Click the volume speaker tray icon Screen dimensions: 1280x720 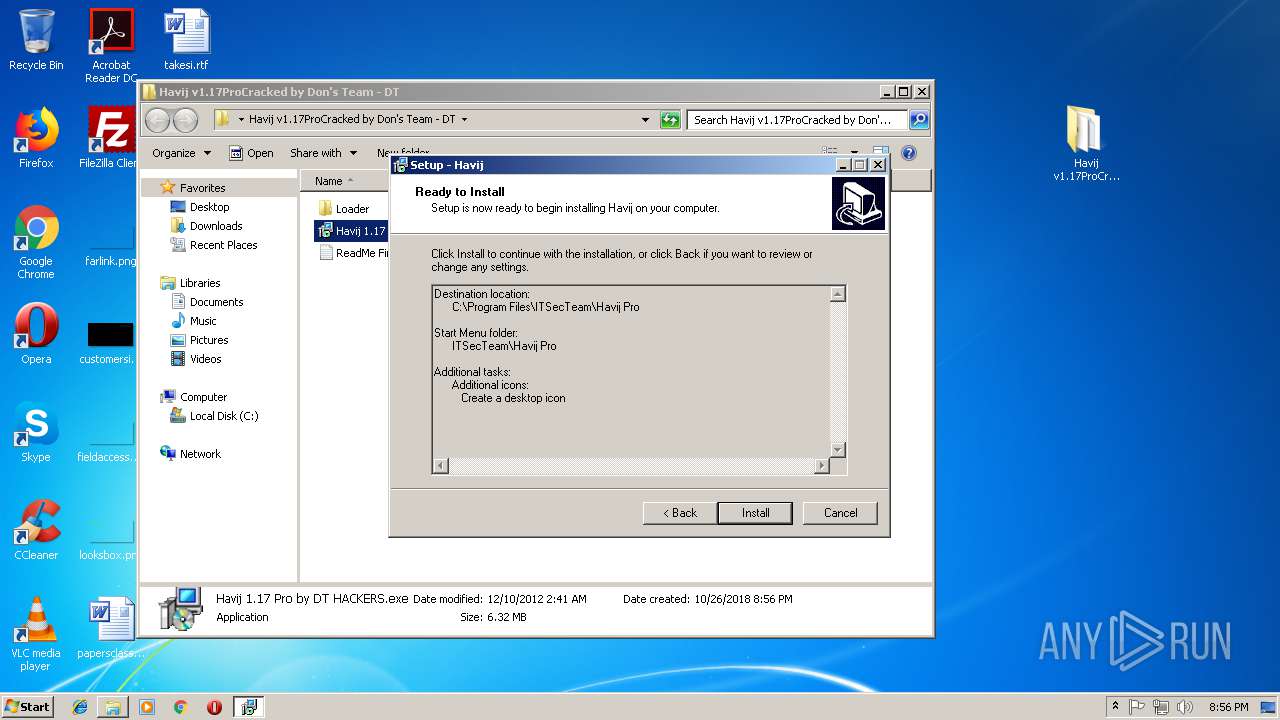click(1183, 706)
